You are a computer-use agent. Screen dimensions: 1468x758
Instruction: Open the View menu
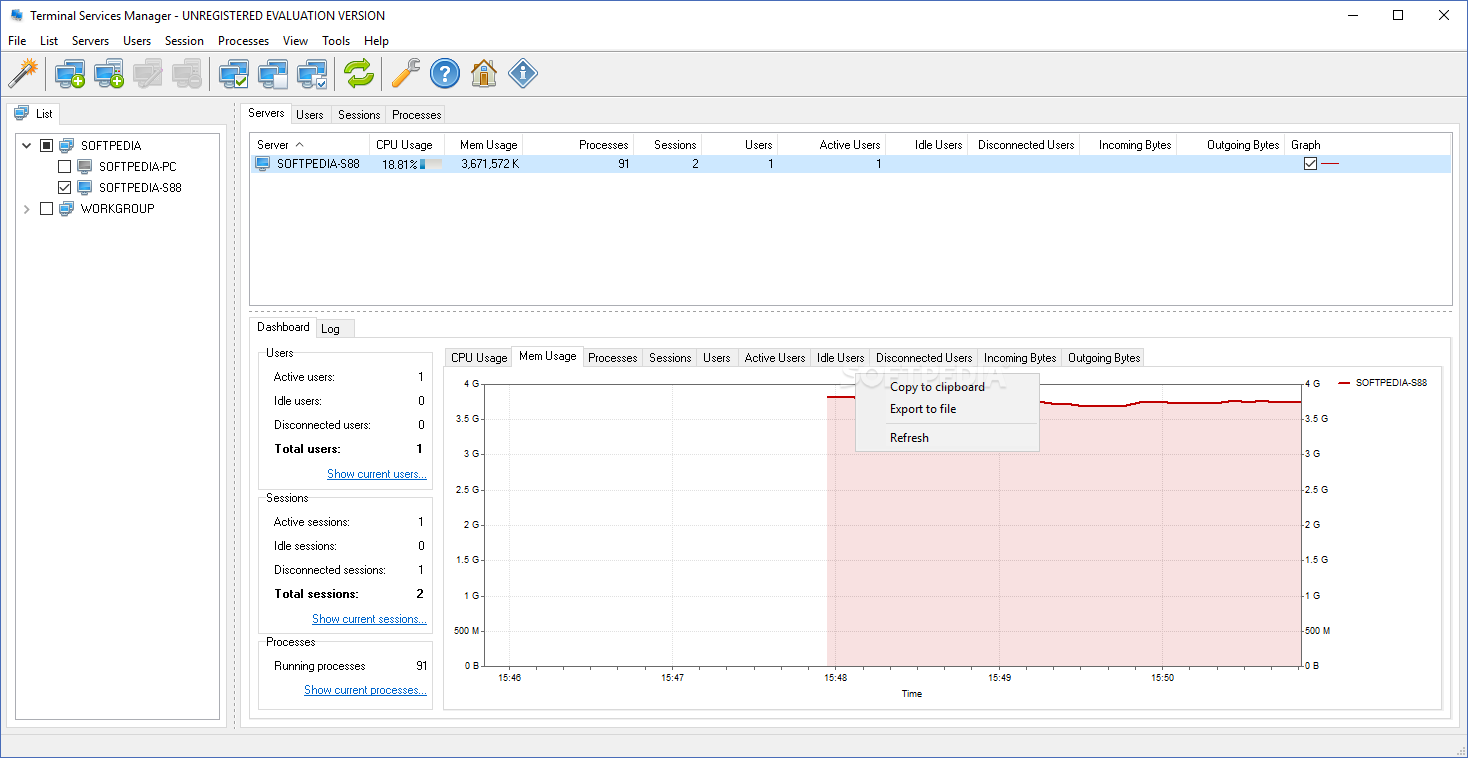point(295,41)
